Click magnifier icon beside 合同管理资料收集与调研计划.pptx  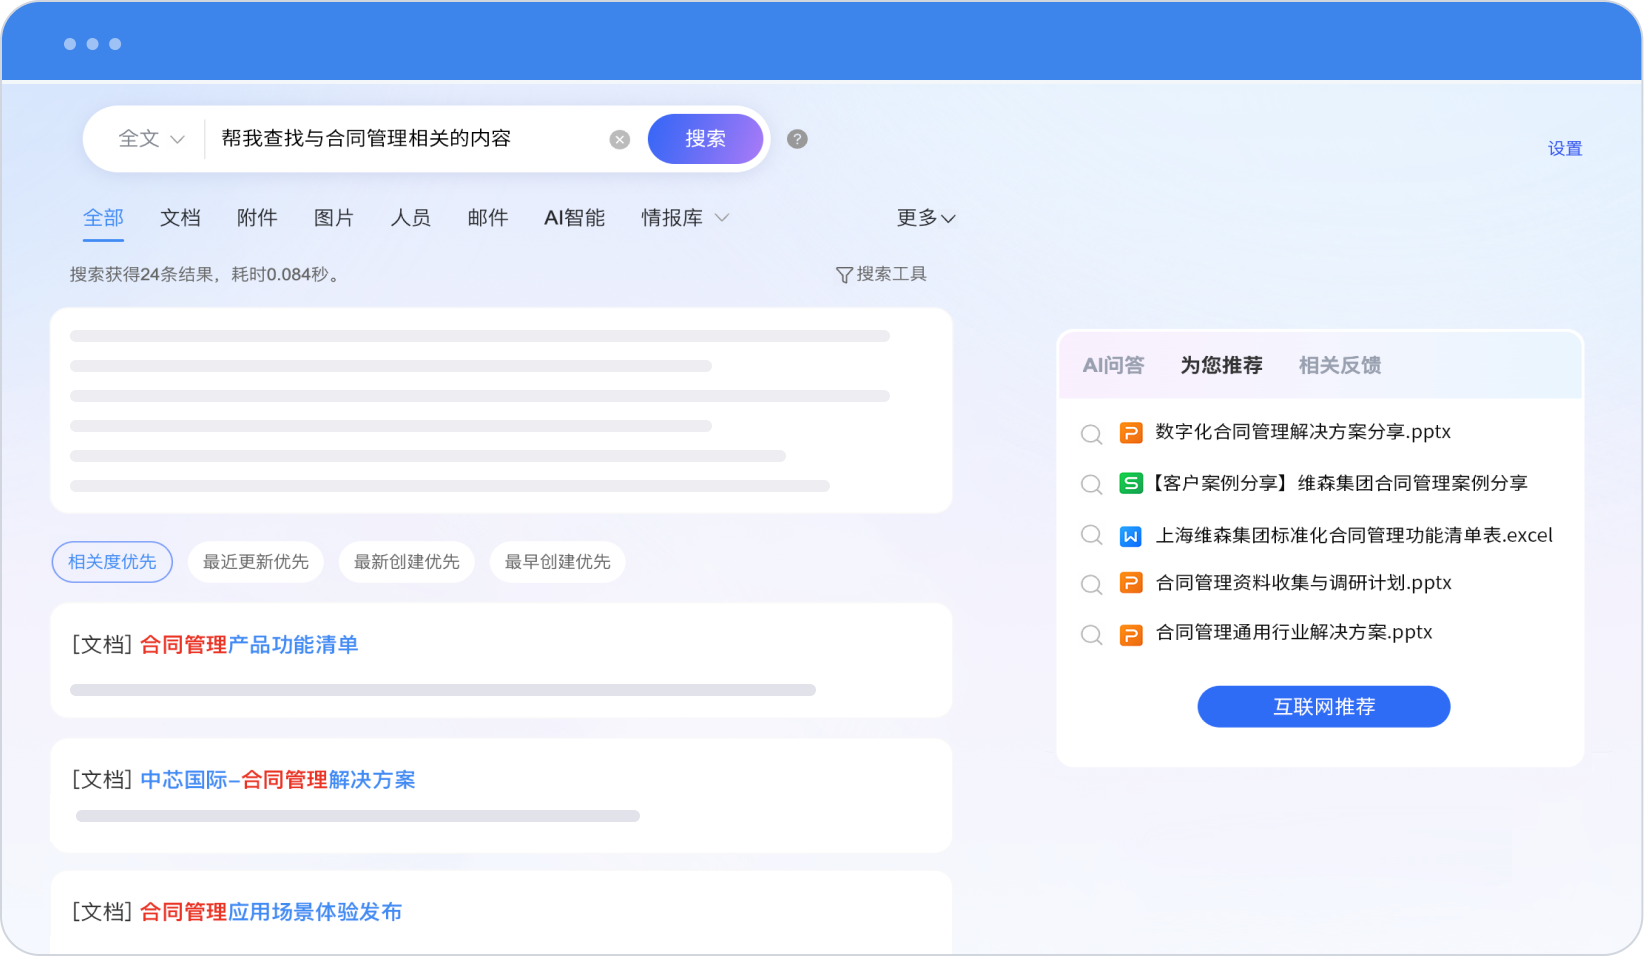pyautogui.click(x=1091, y=584)
